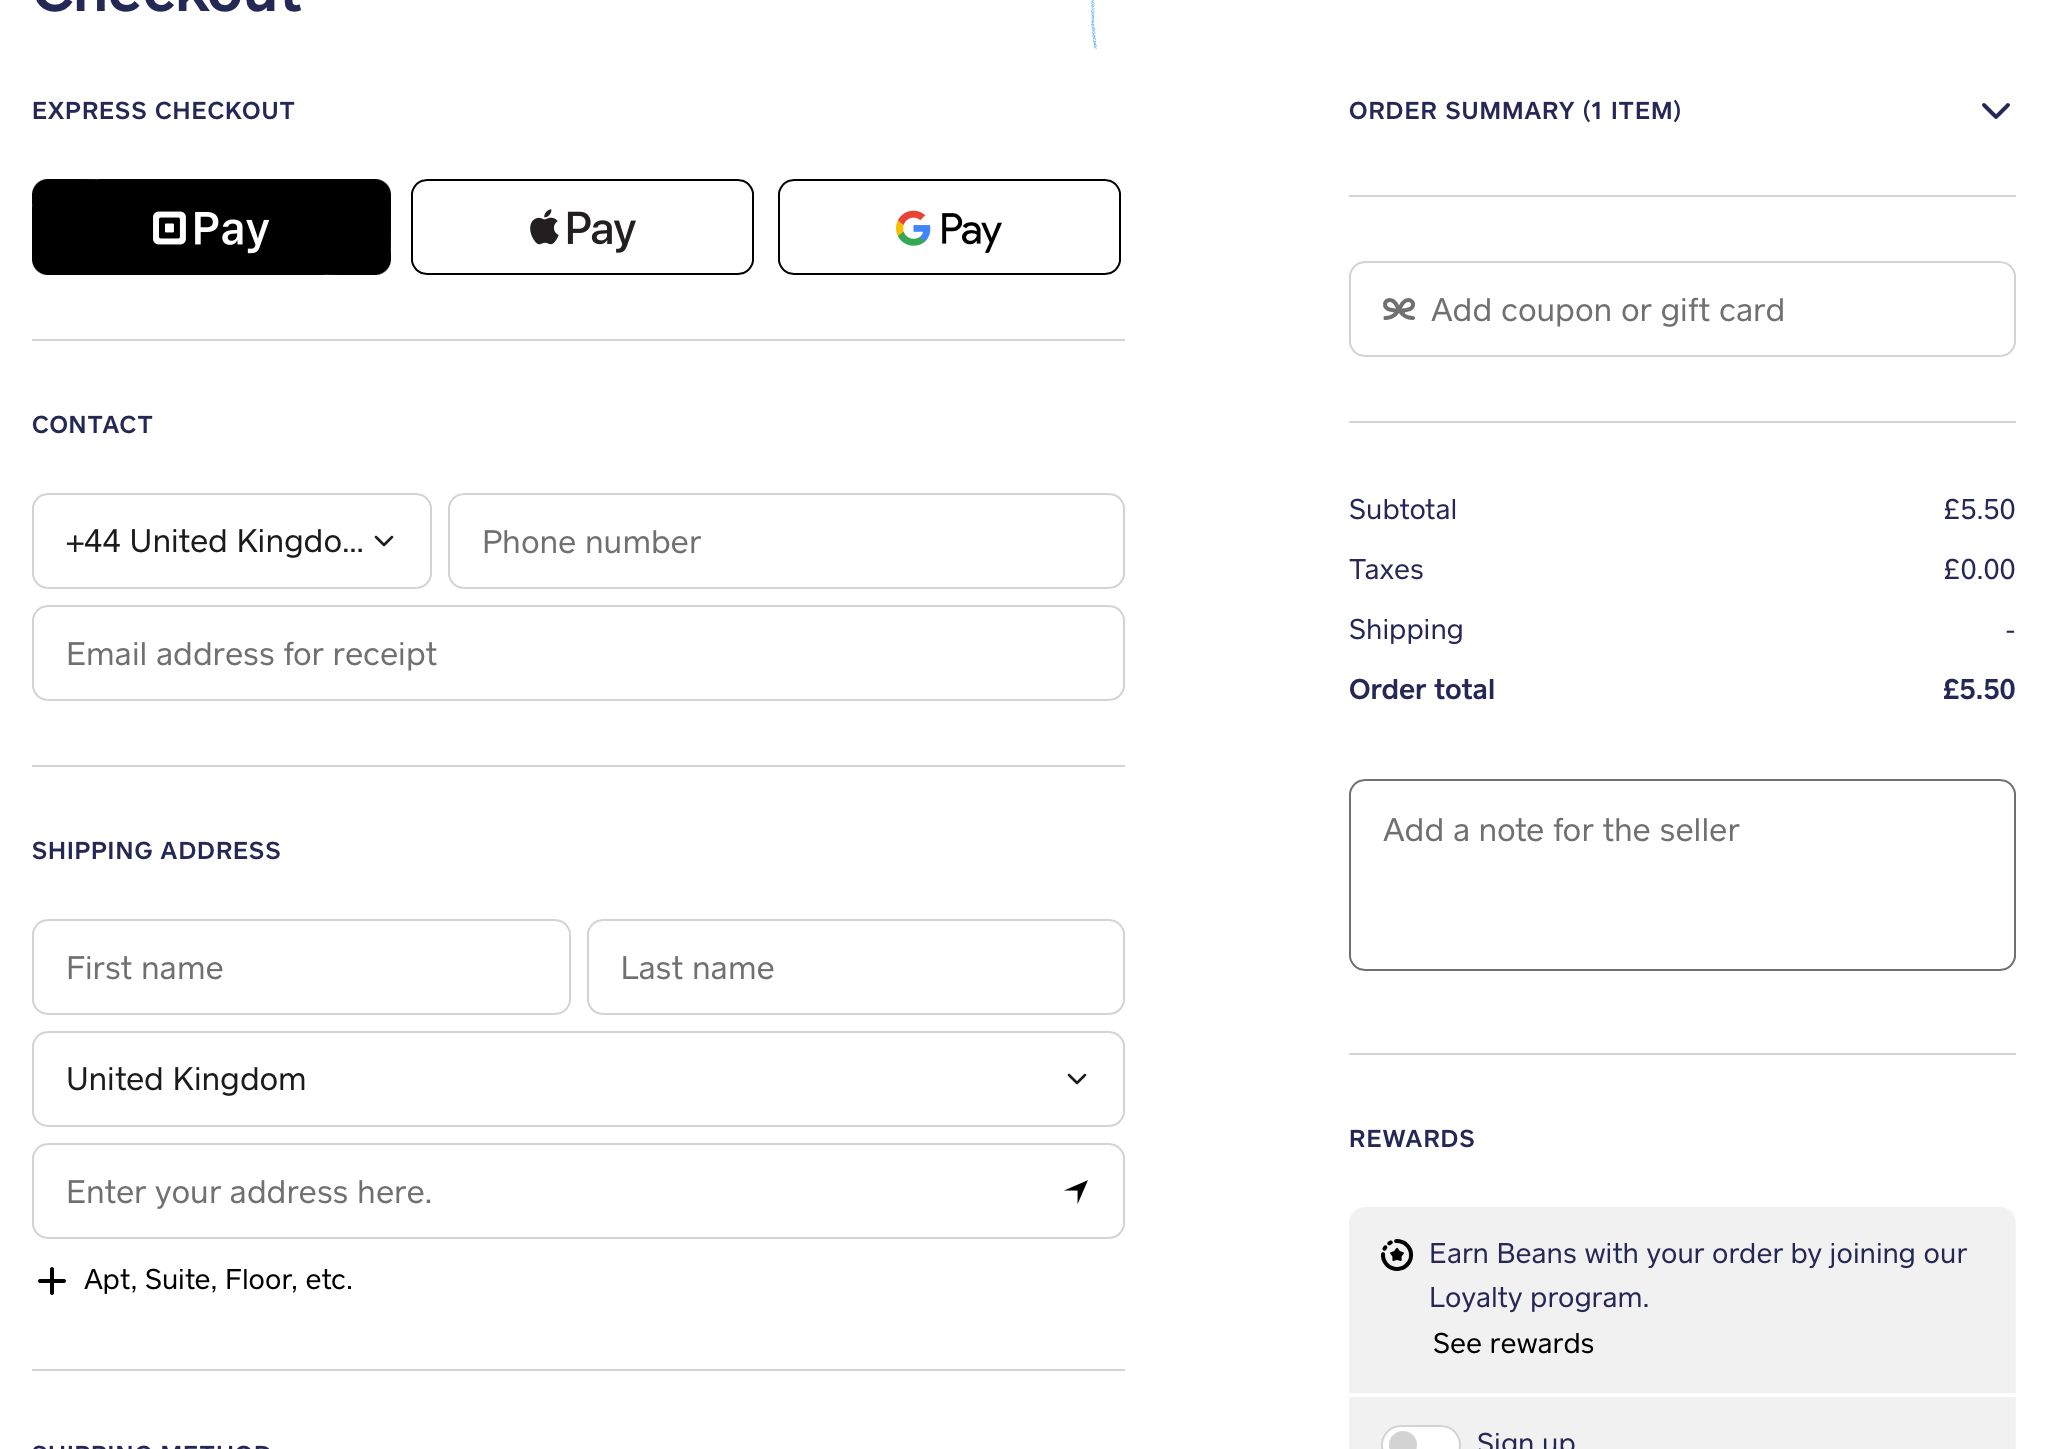Click the use-my-location arrow icon
The width and height of the screenshot is (2048, 1449).
(x=1076, y=1191)
